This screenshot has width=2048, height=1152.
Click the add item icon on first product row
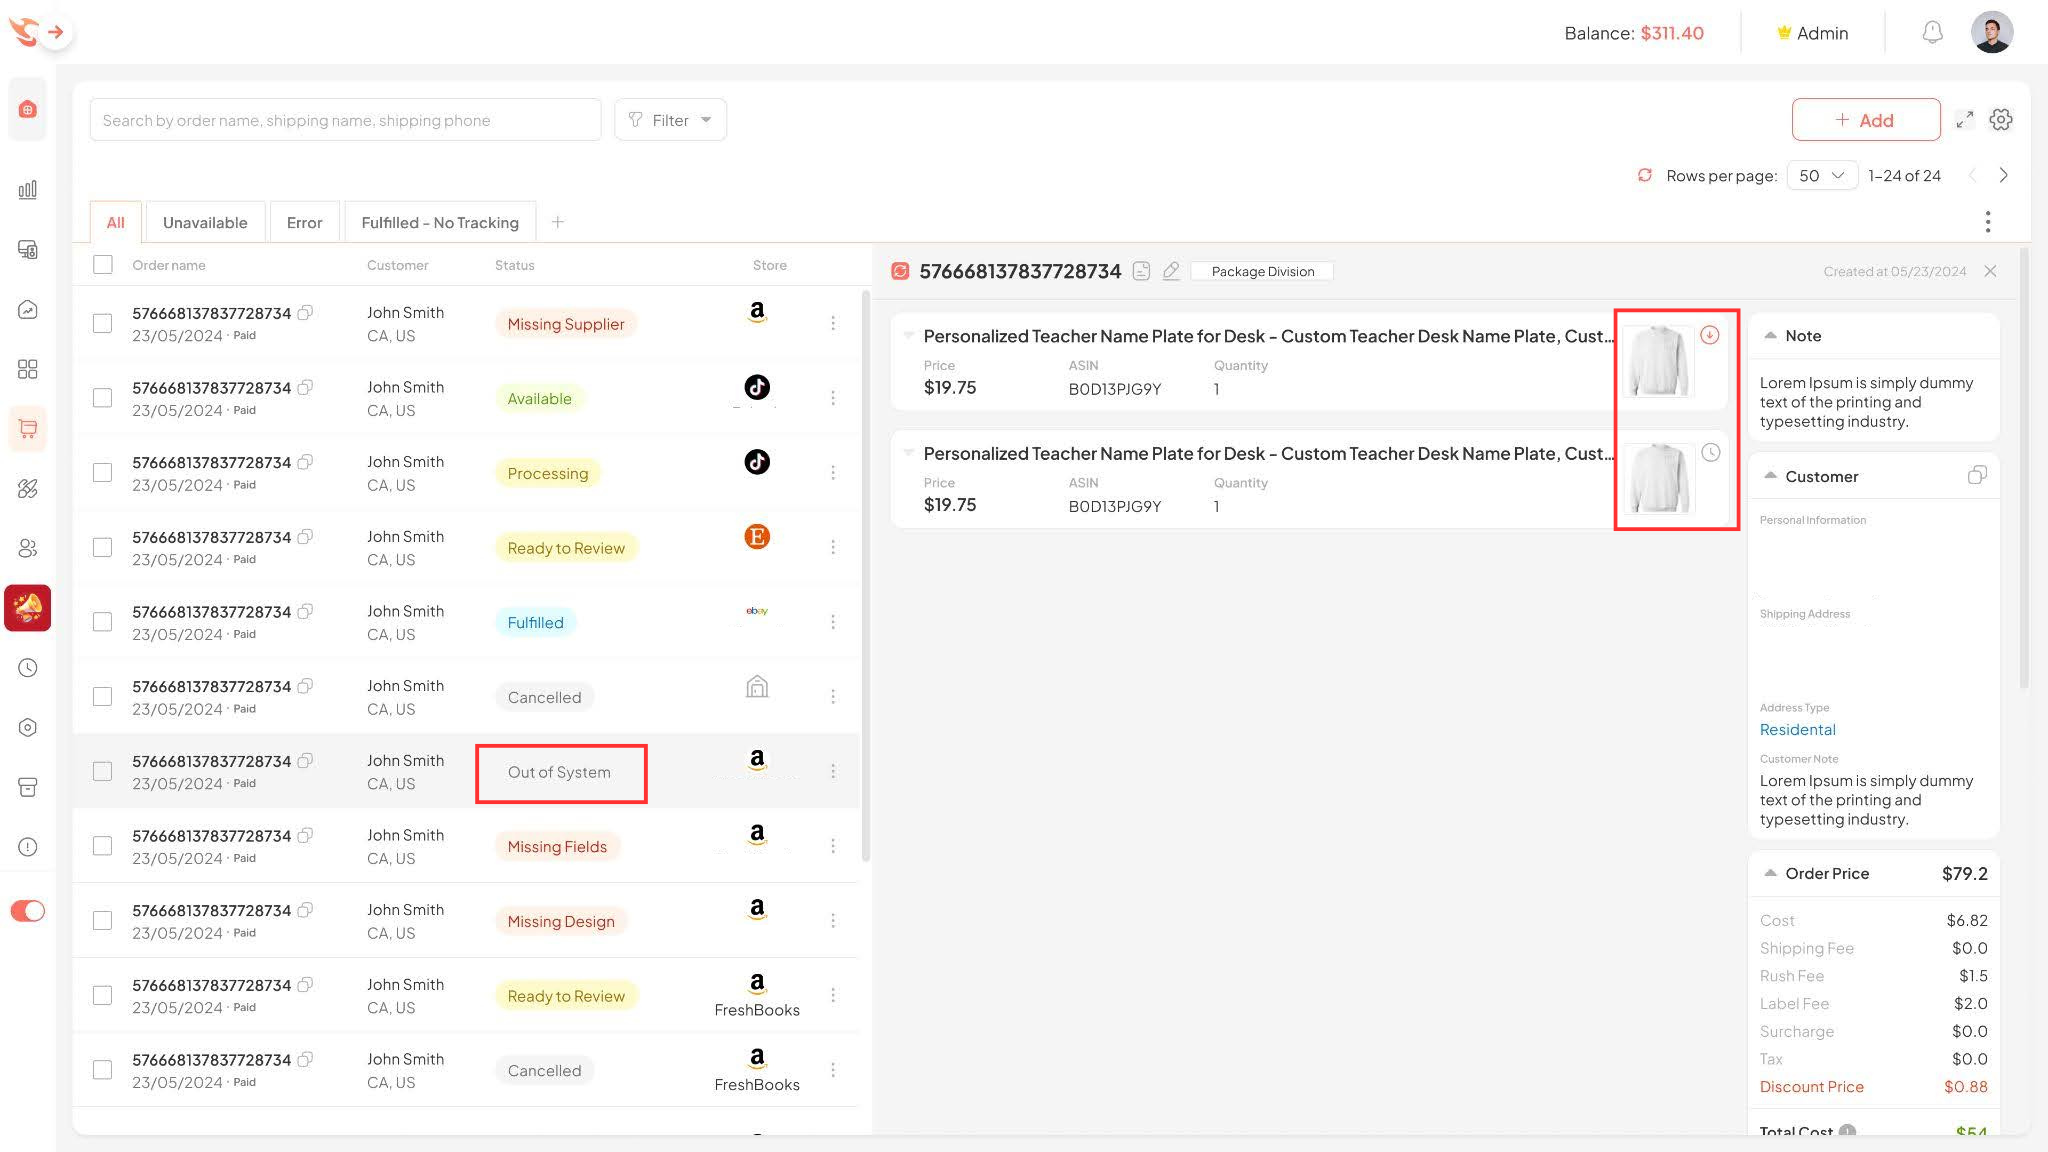click(1710, 335)
